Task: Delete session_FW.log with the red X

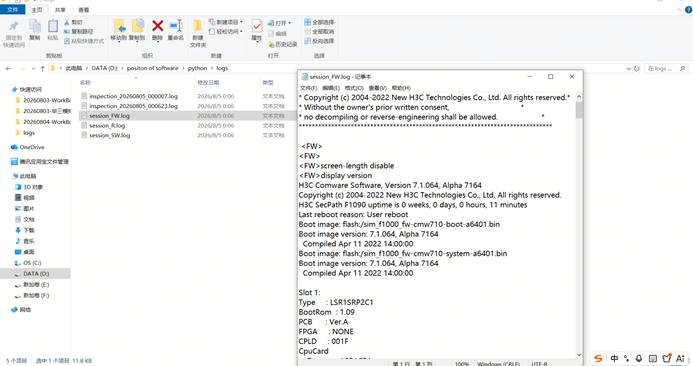Action: 157,30
